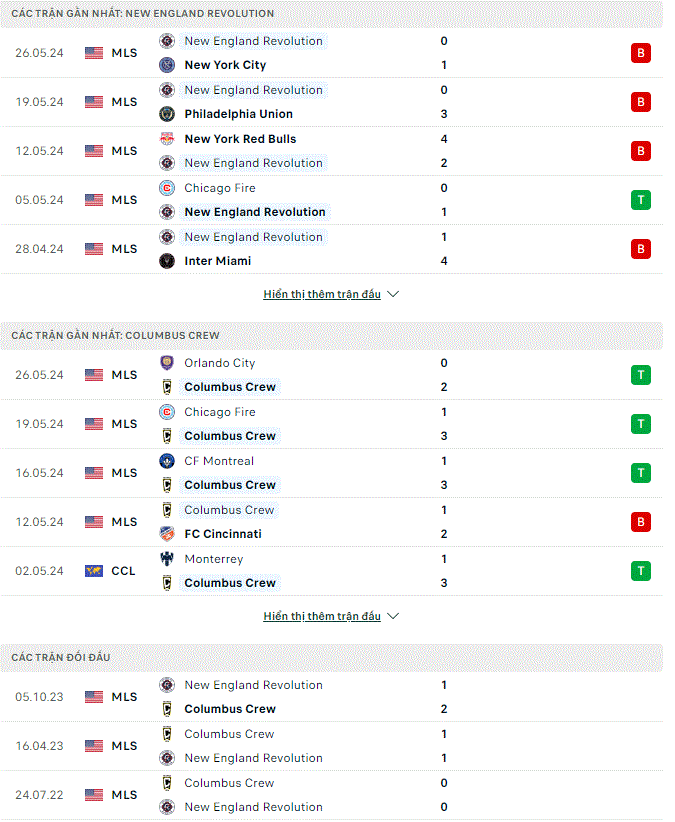The image size is (675, 822).
Task: Click 'Hiển thị thêm trận đấu' under Columbus Crew matches
Action: point(322,616)
